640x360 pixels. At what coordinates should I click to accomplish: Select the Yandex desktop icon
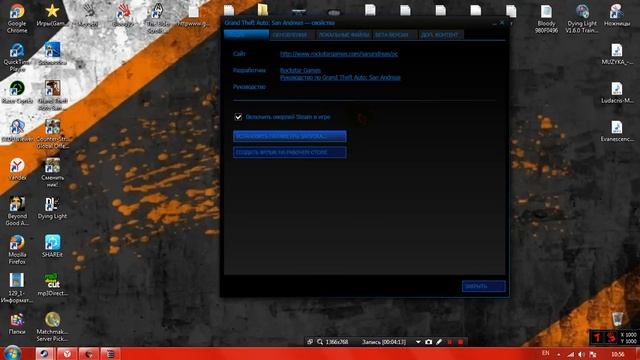coord(17,169)
